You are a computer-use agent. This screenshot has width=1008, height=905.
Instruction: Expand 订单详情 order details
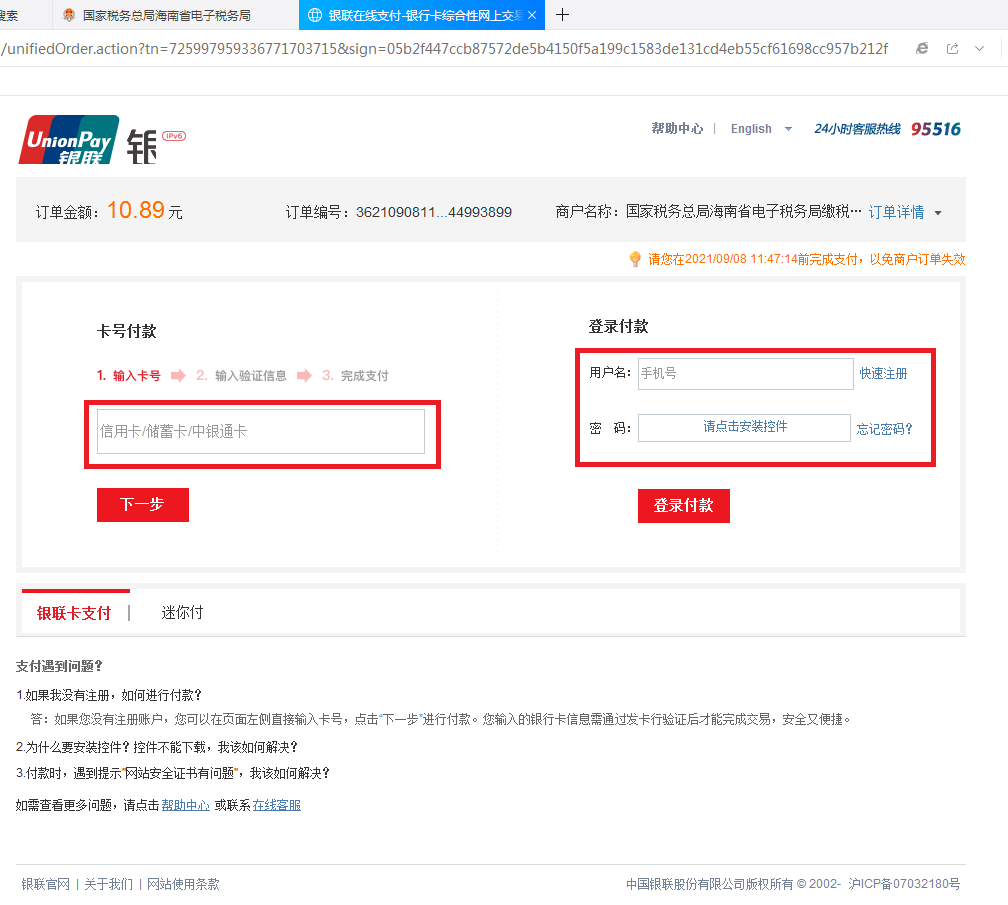tap(904, 212)
